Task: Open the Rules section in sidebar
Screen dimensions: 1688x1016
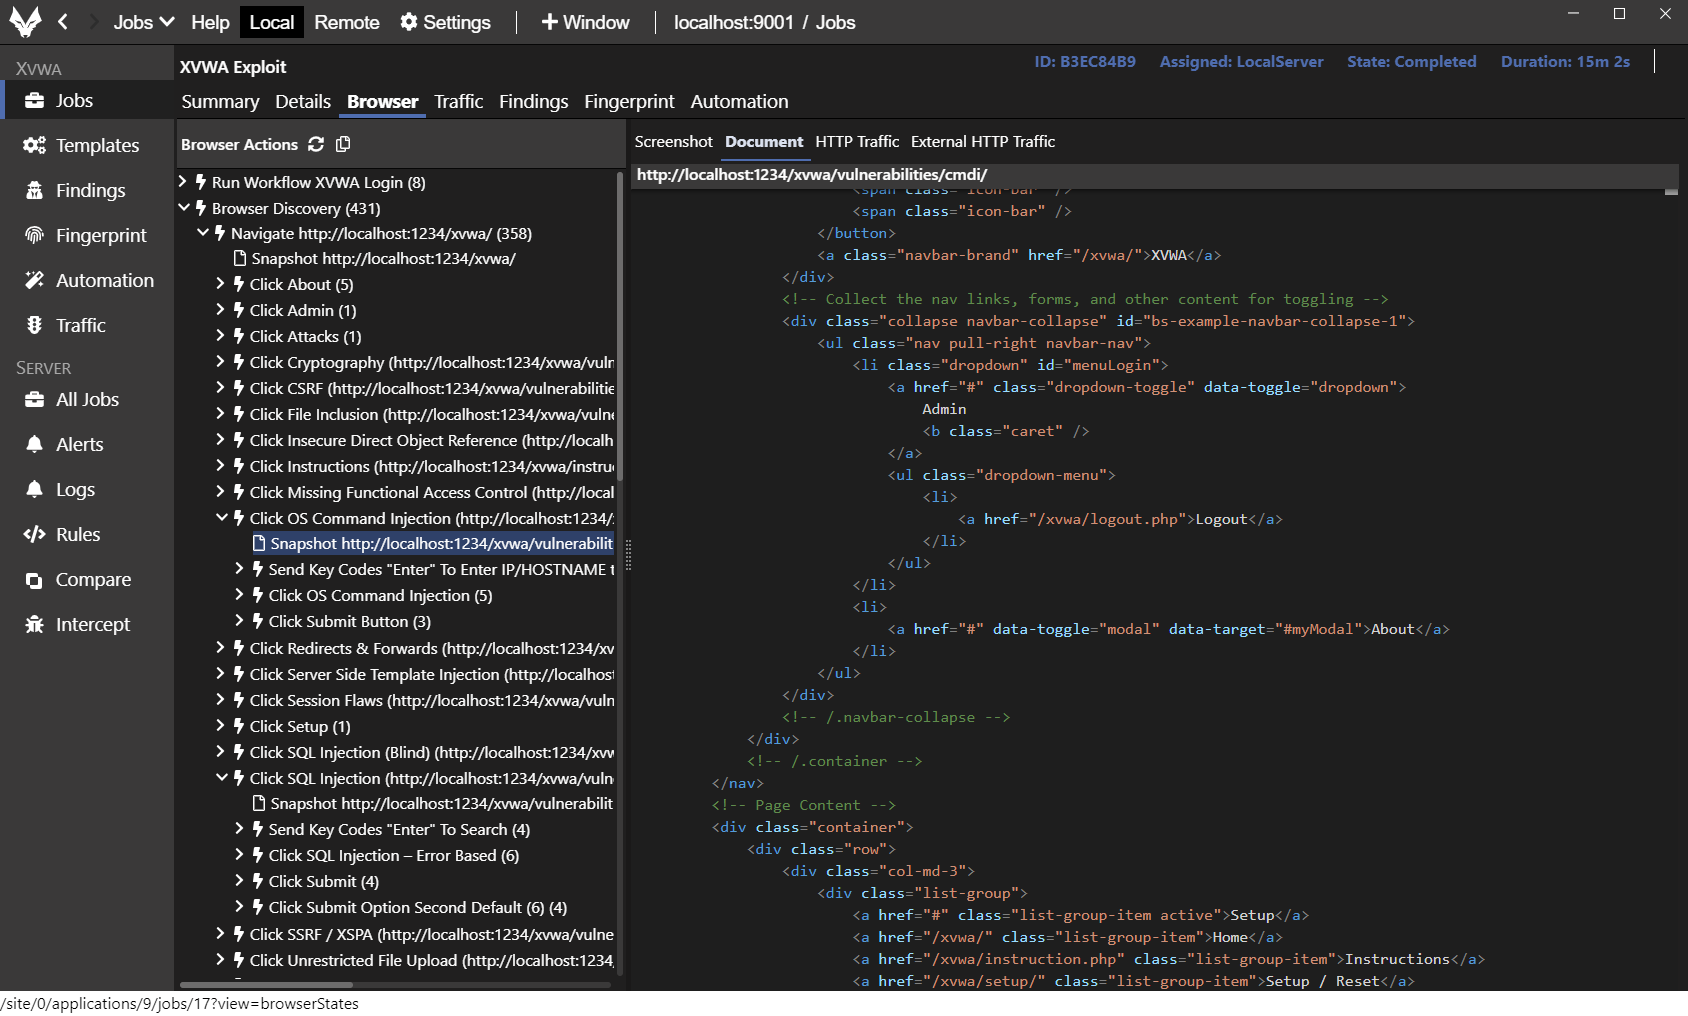Action: click(77, 534)
